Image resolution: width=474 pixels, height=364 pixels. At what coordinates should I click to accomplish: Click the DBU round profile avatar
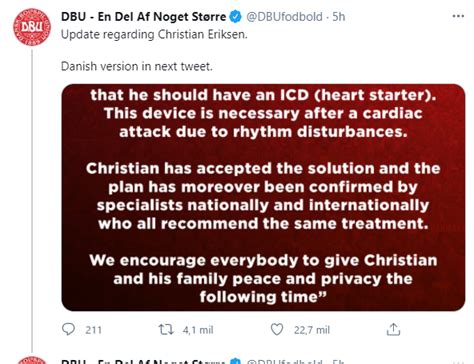pyautogui.click(x=31, y=27)
